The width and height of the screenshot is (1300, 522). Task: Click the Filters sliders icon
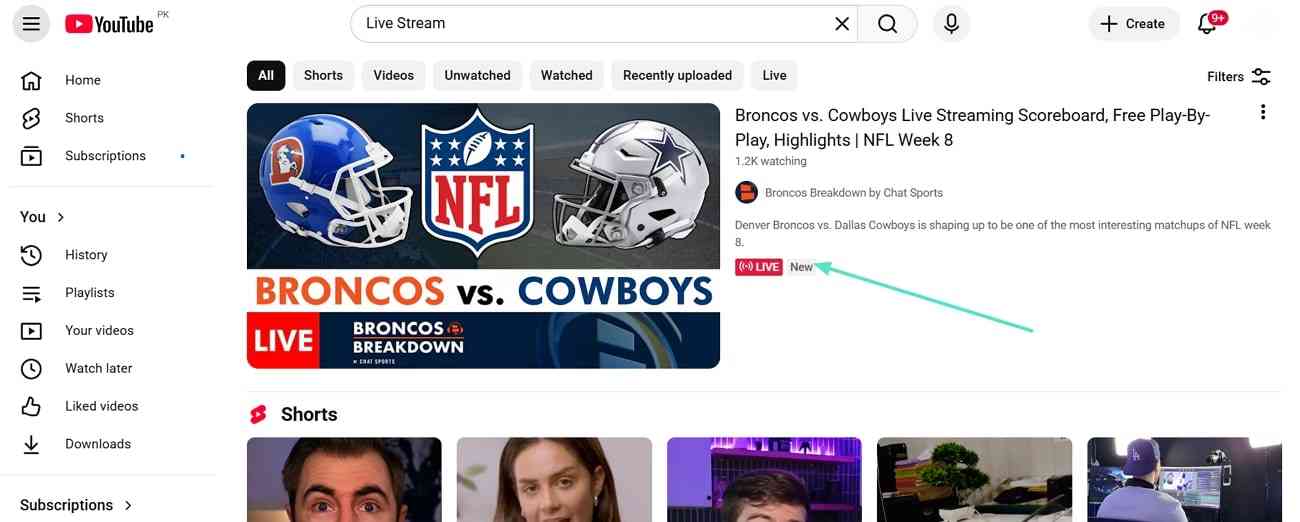pyautogui.click(x=1261, y=76)
